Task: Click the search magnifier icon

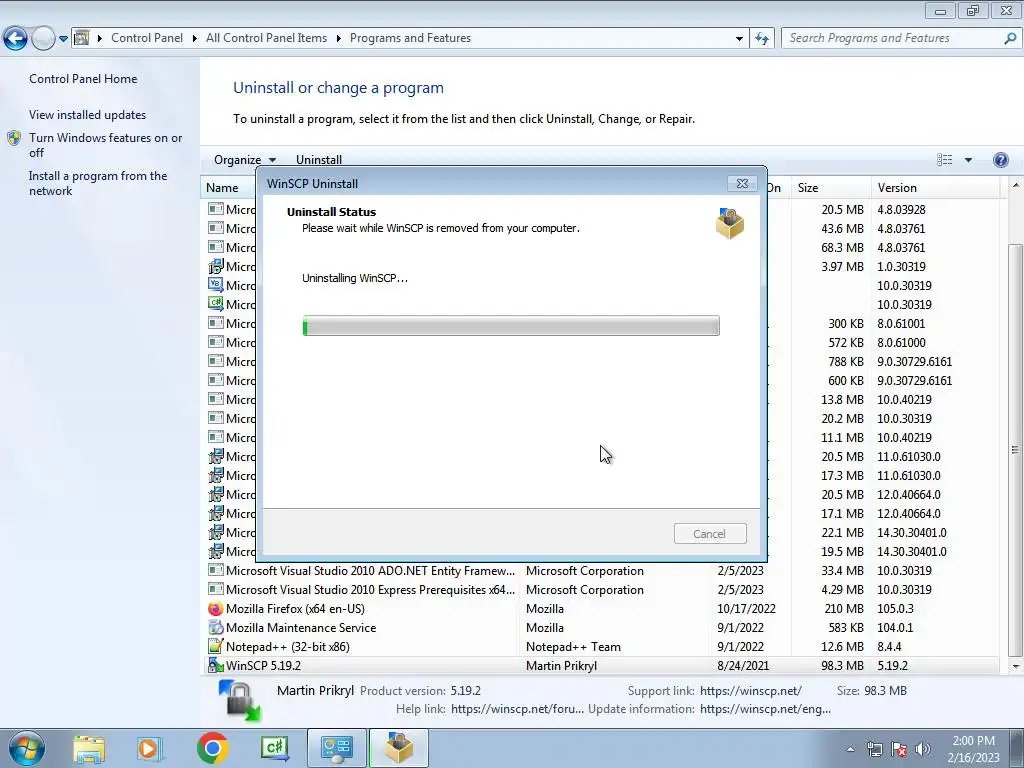Action: [1010, 38]
